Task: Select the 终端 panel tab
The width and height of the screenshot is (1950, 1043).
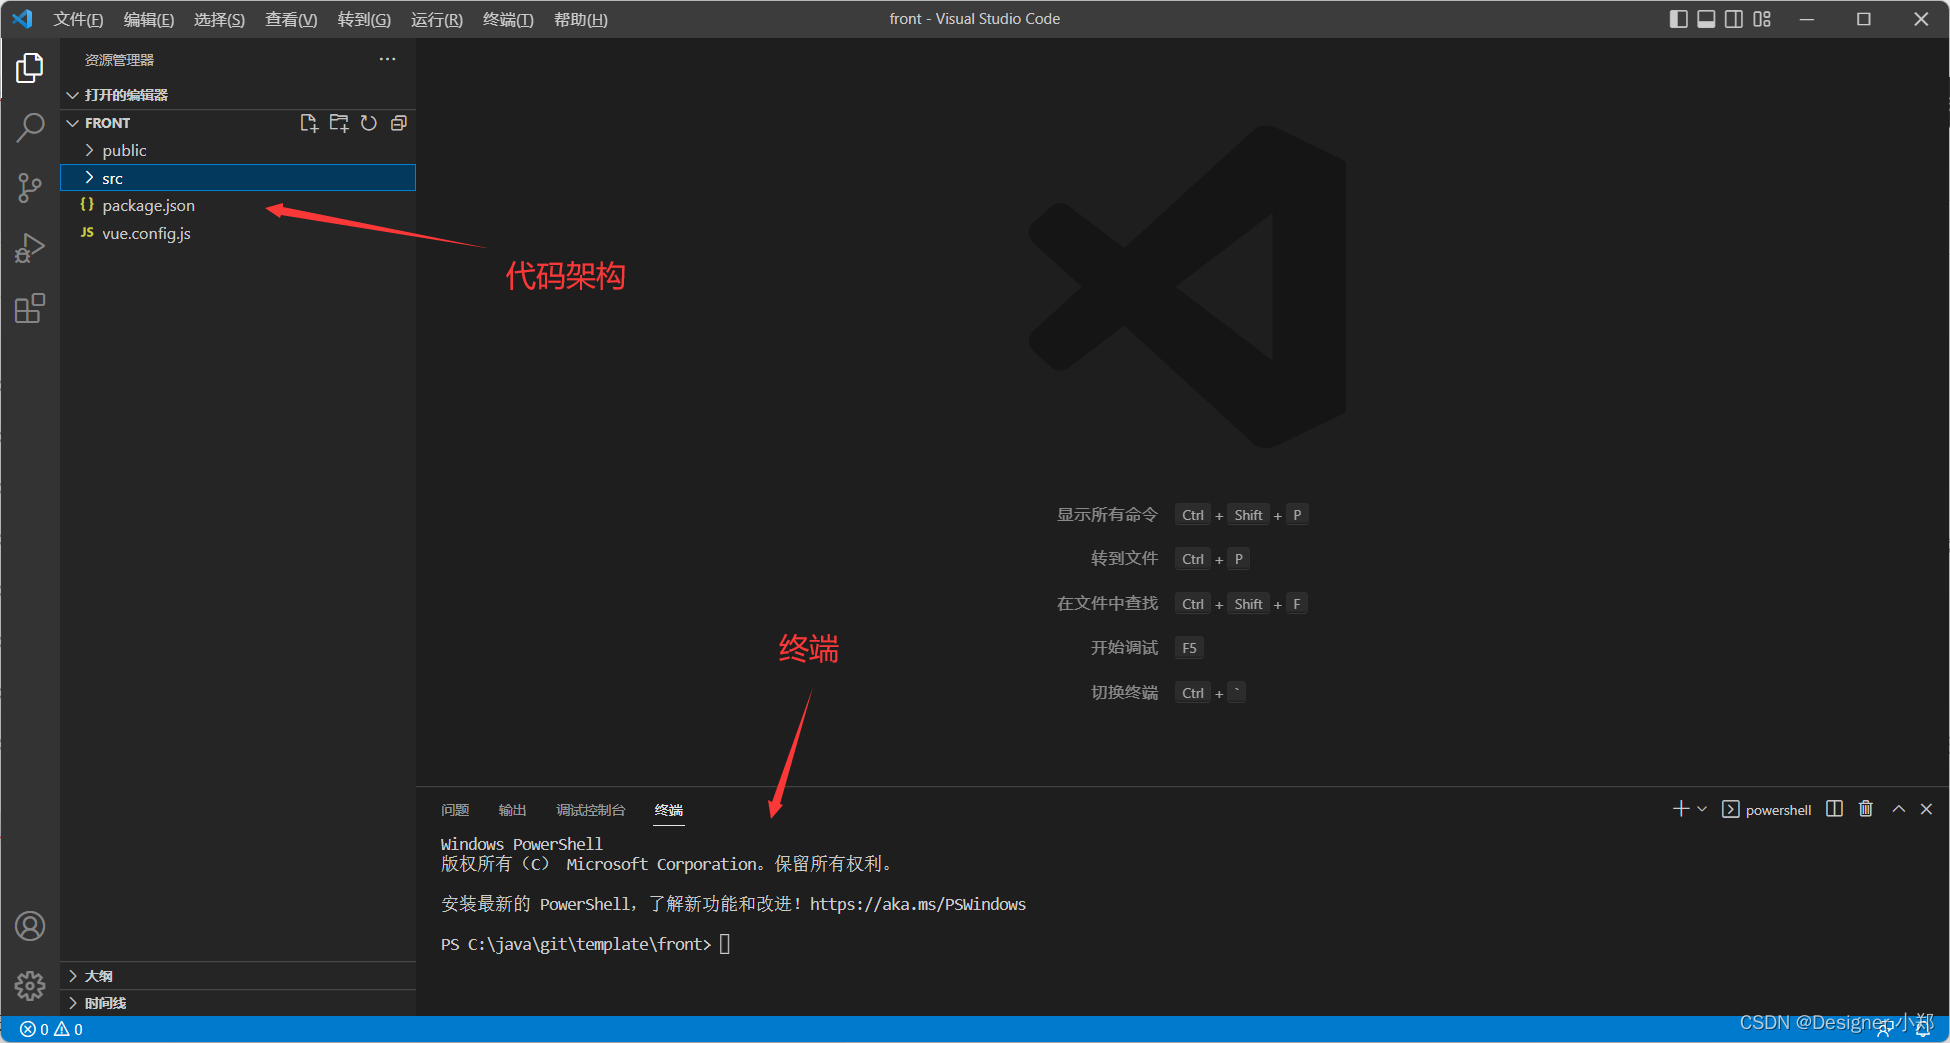Action: (x=669, y=810)
